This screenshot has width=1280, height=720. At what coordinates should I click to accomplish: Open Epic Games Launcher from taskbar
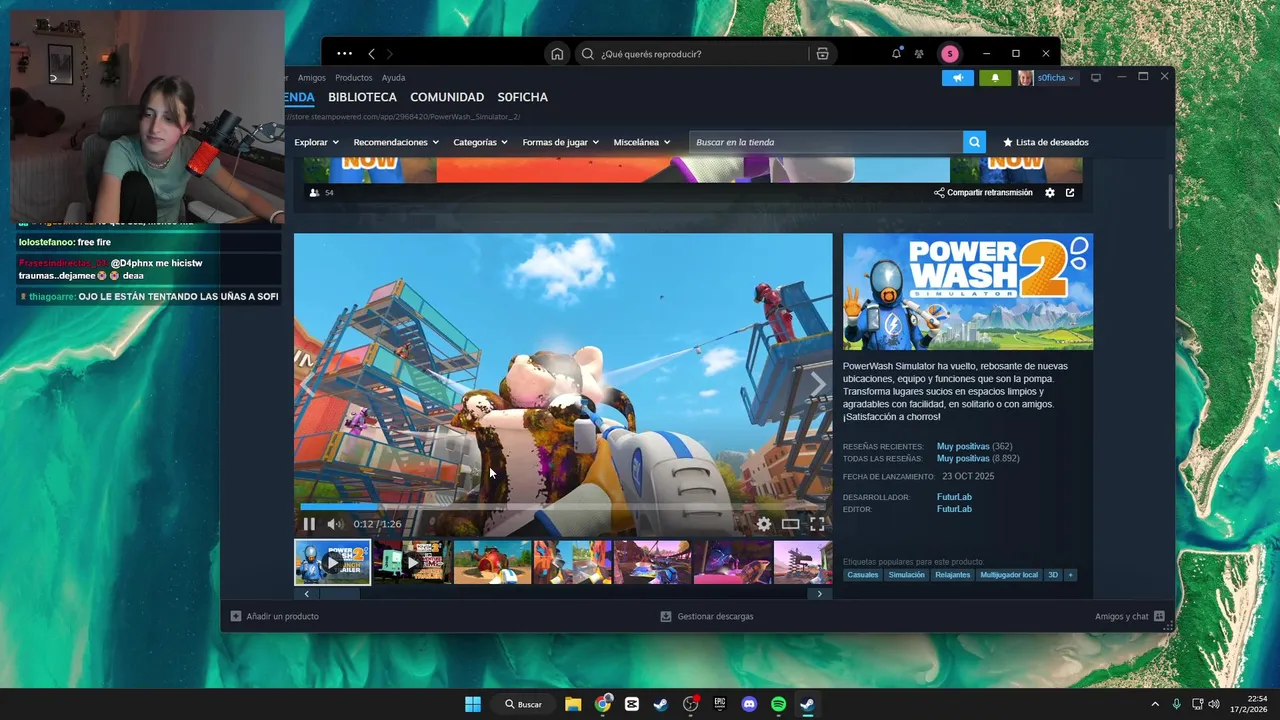coord(720,704)
